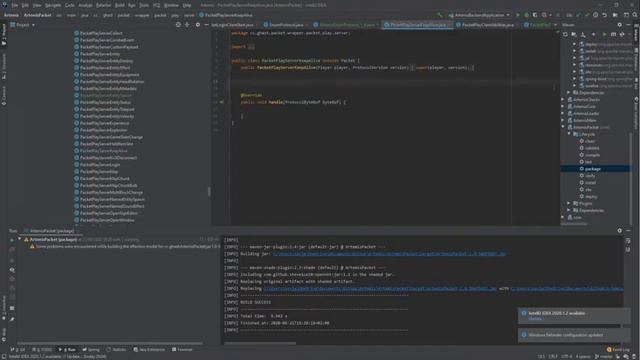
Task: Click the pin tab icon in Run panel
Action: (x=12, y=319)
